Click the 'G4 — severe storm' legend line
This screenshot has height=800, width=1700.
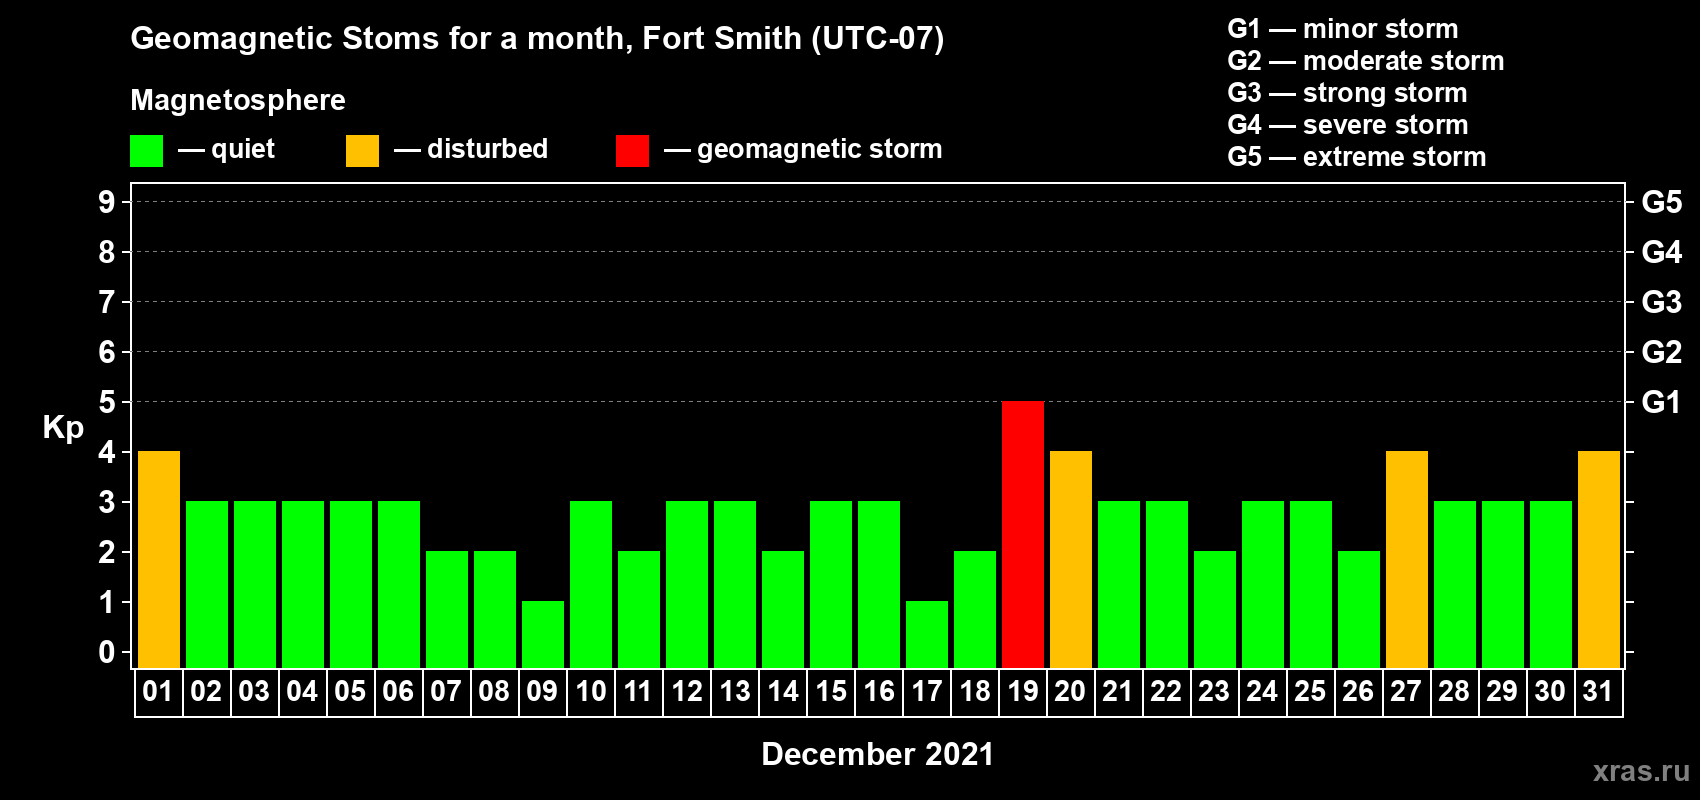tap(1348, 125)
